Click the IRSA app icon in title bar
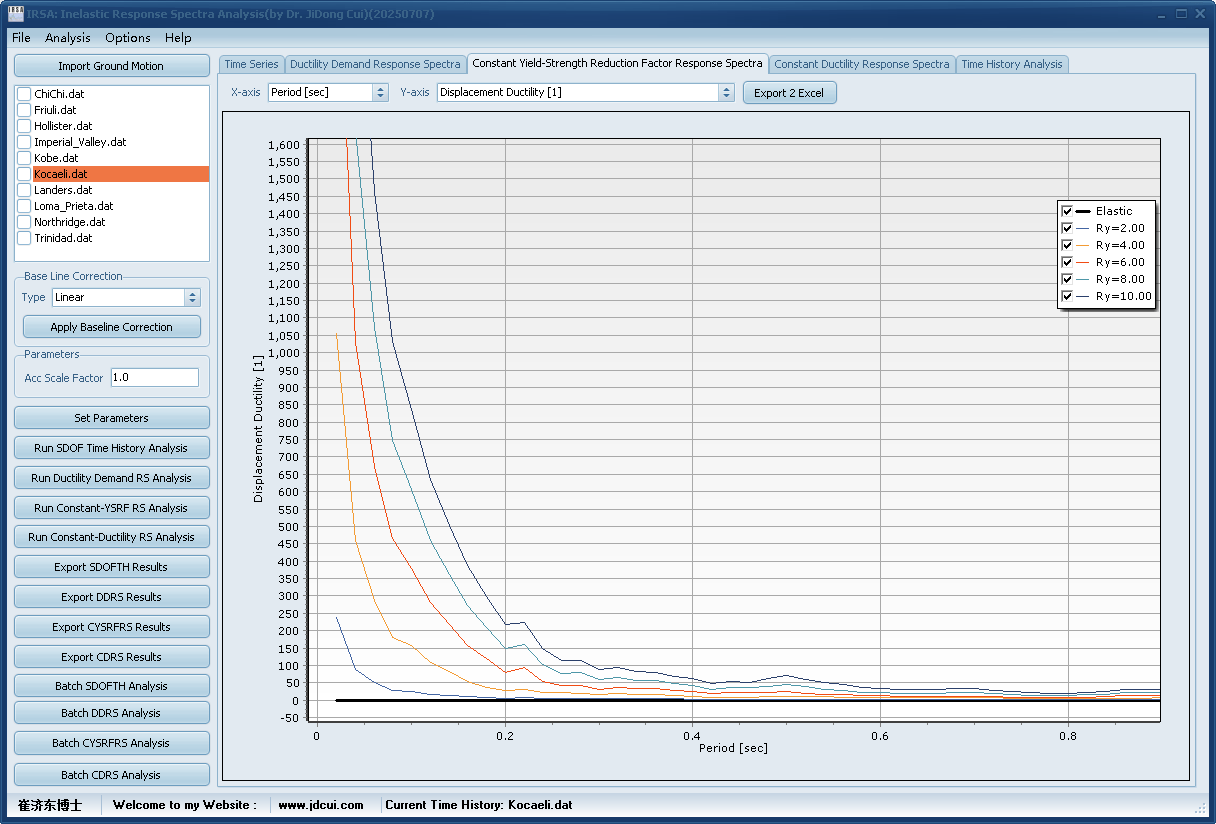 click(15, 14)
